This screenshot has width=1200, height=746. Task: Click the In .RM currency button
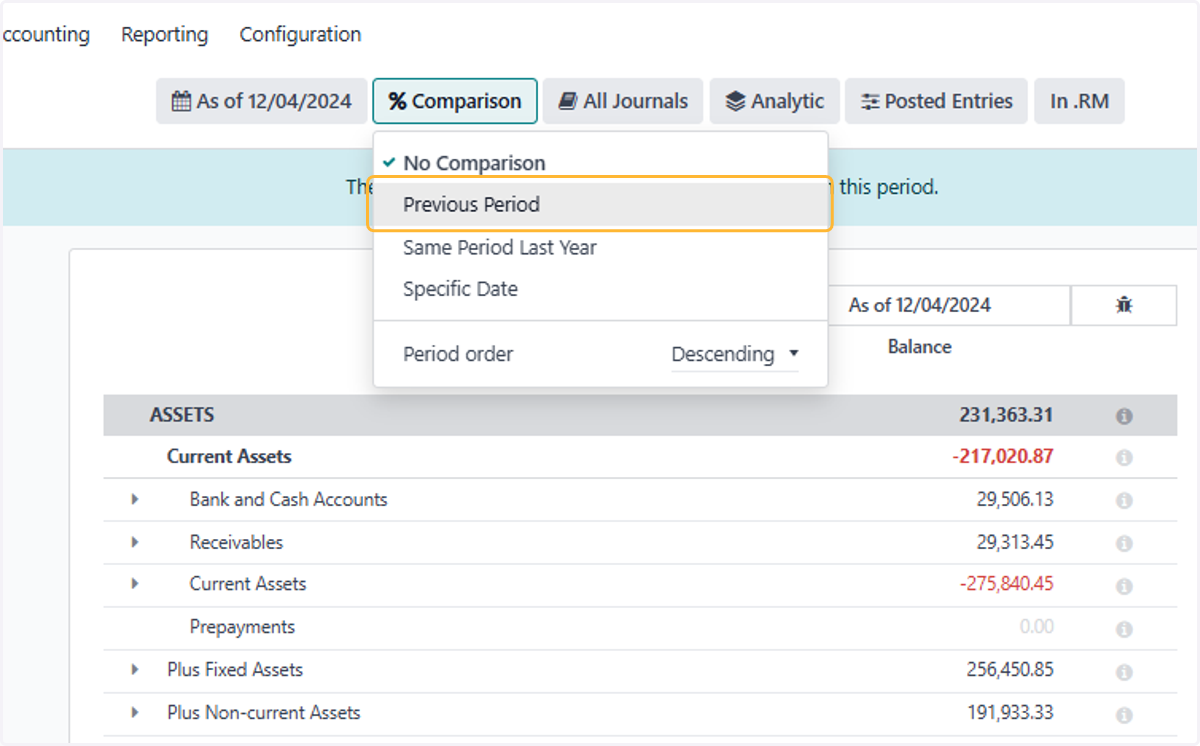pos(1079,101)
